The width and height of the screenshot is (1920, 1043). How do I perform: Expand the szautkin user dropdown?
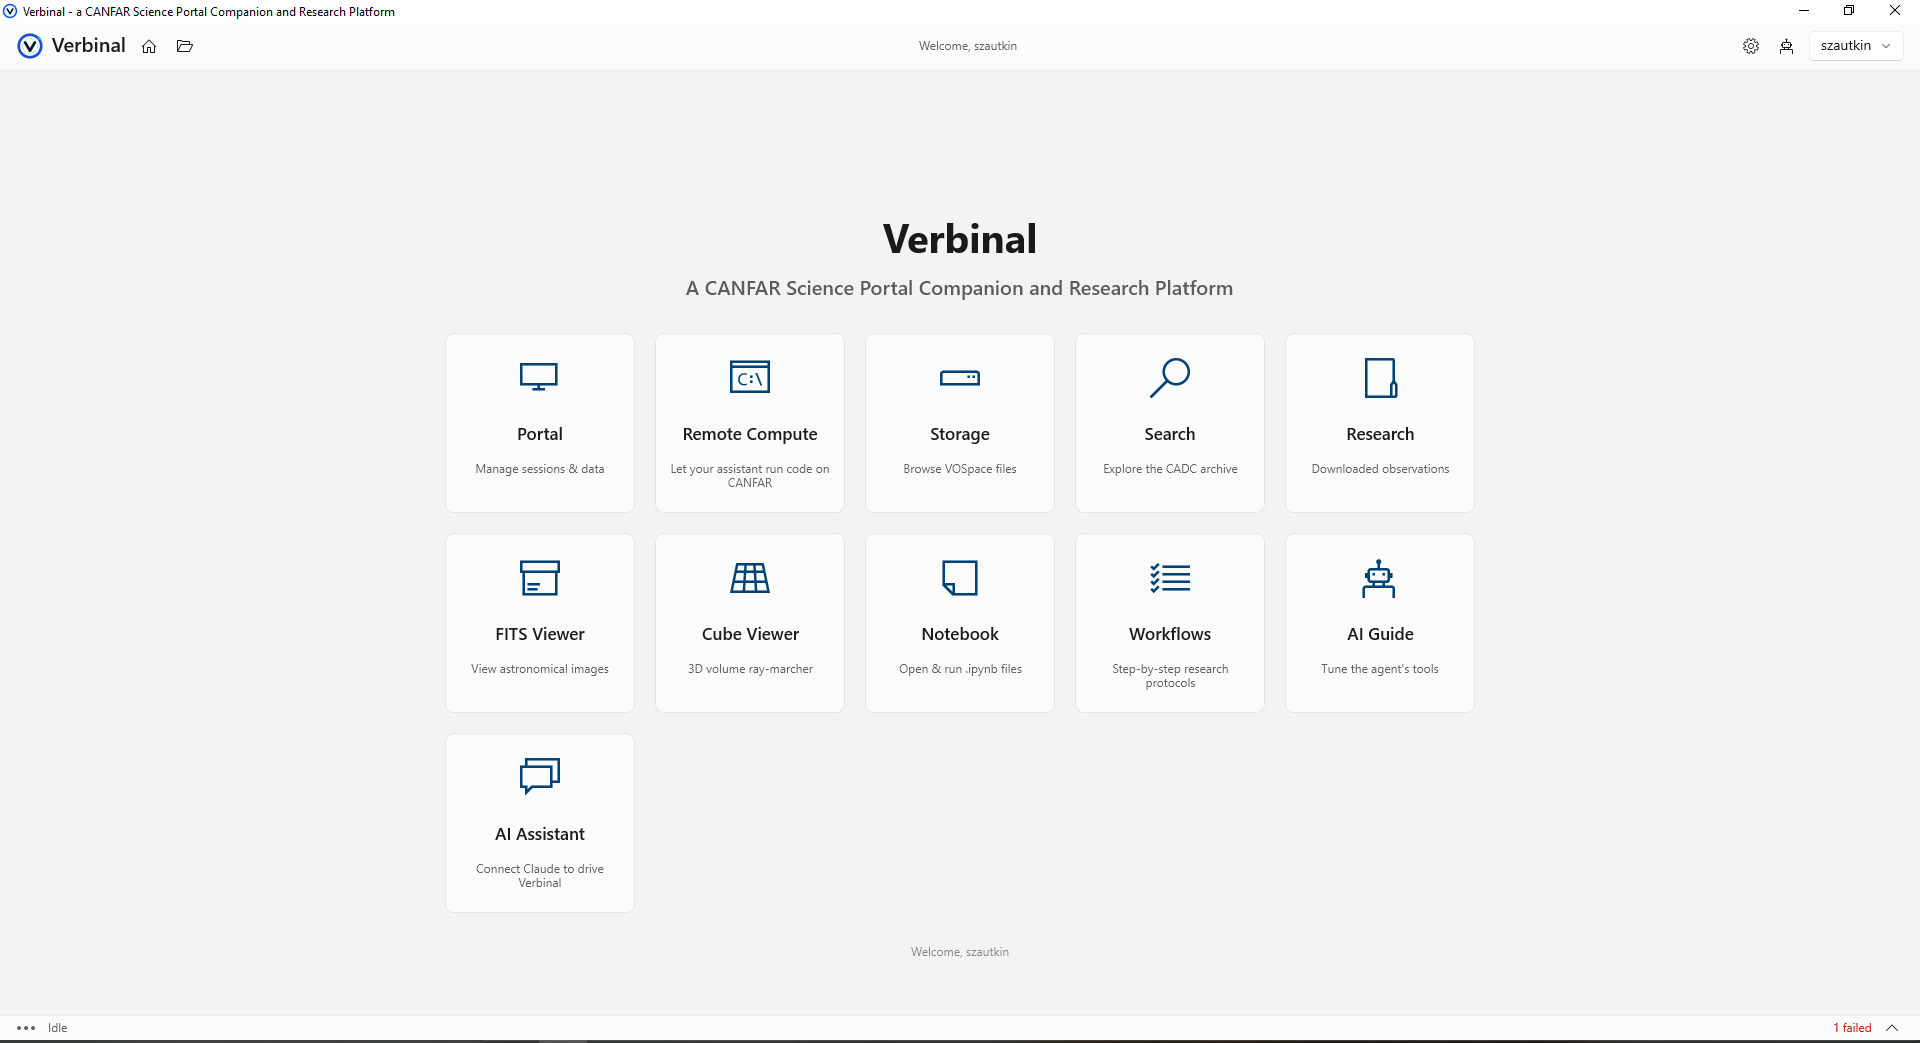[x=1856, y=46]
